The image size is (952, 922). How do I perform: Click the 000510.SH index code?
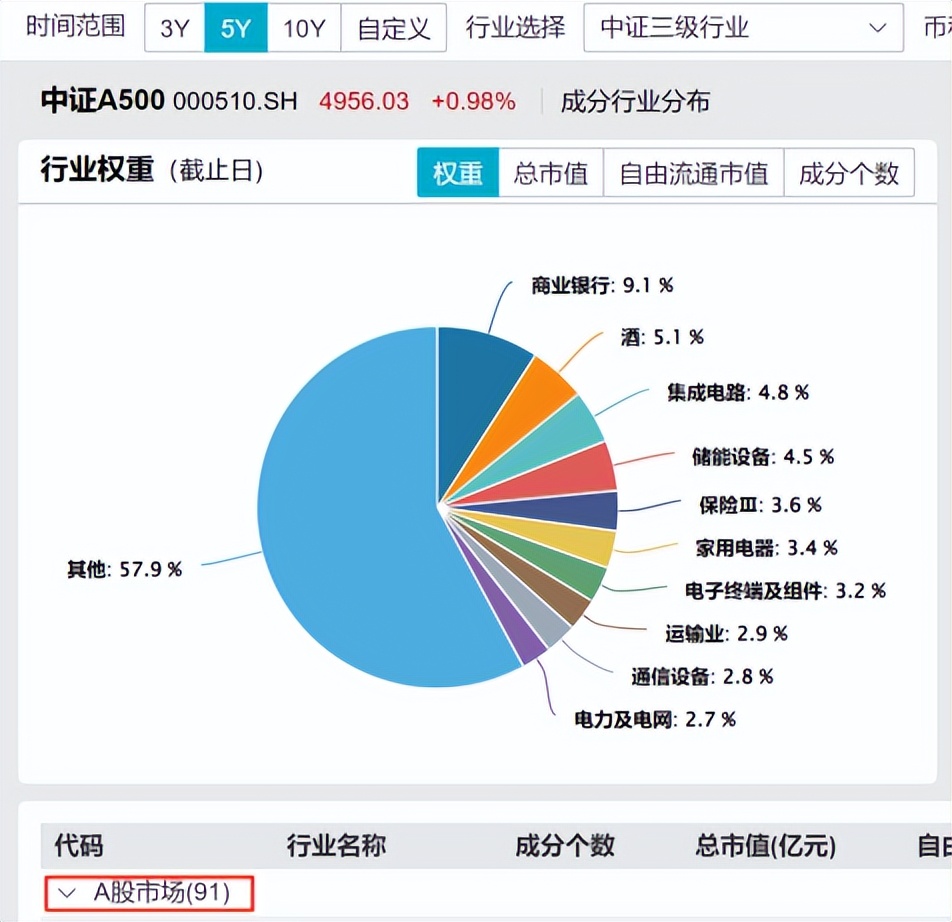[236, 101]
